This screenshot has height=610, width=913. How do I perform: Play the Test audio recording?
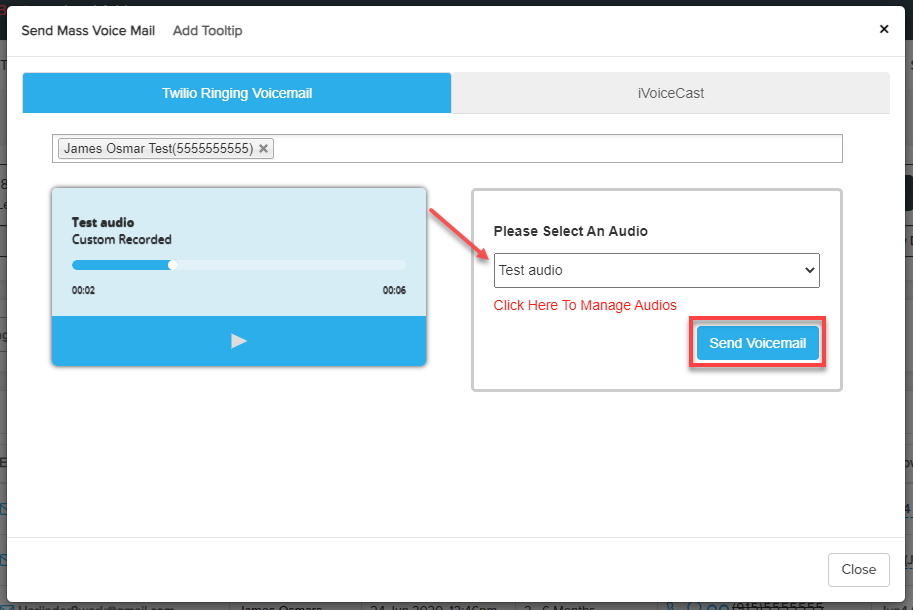point(238,341)
